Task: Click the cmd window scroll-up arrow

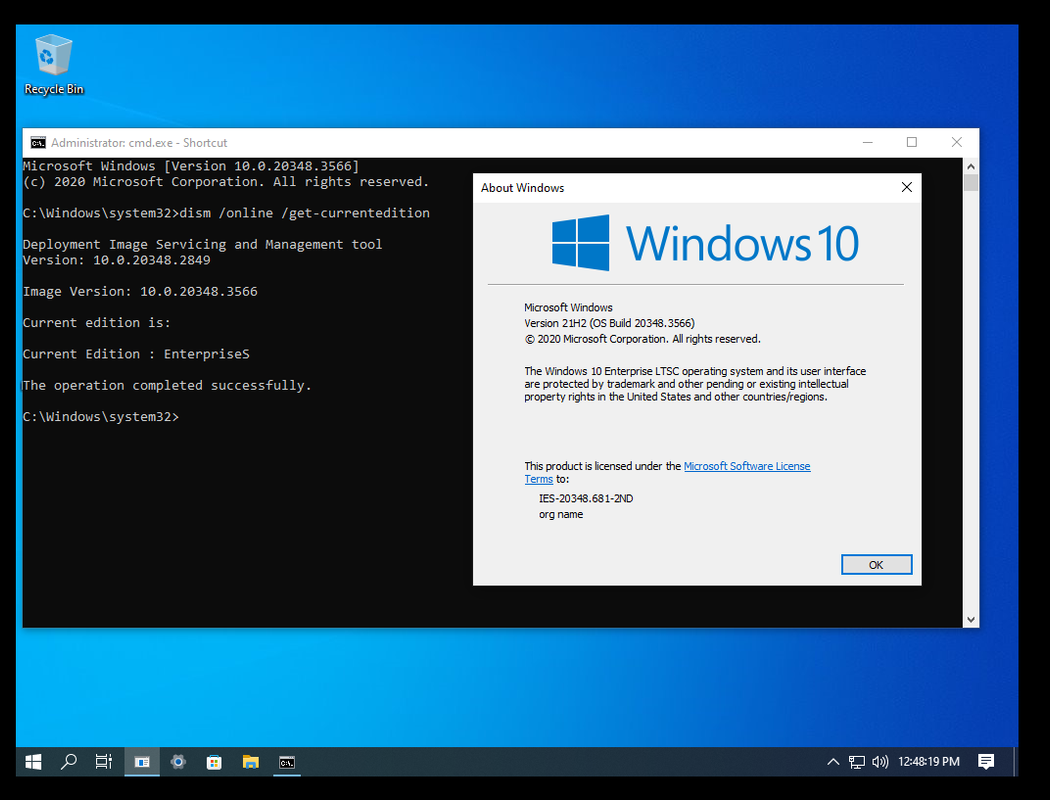Action: tap(971, 166)
